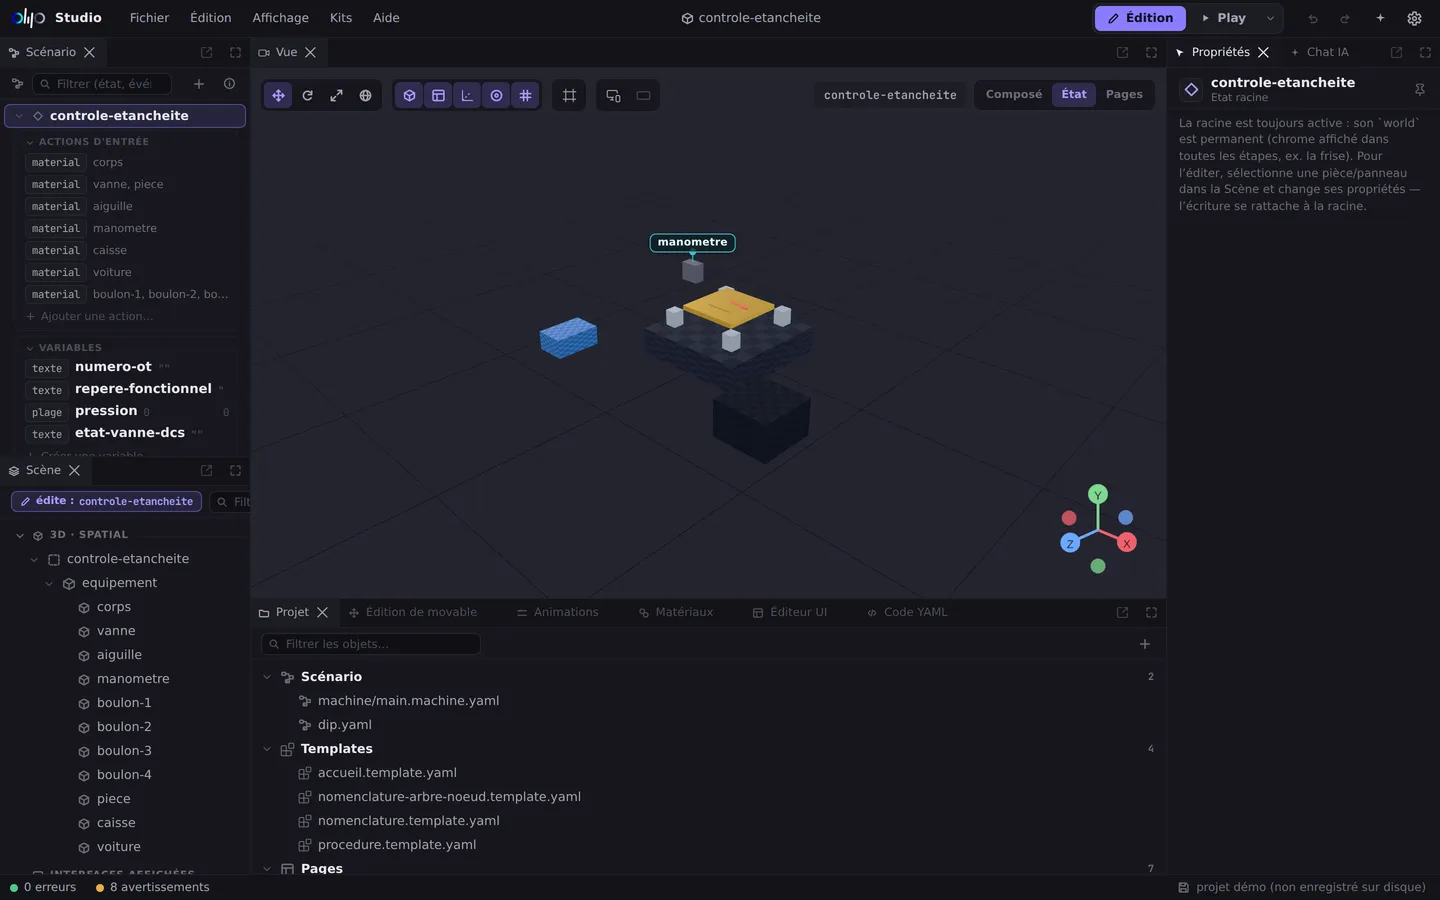Redo with the top bar redo arrow
Viewport: 1440px width, 900px height.
[x=1345, y=18]
